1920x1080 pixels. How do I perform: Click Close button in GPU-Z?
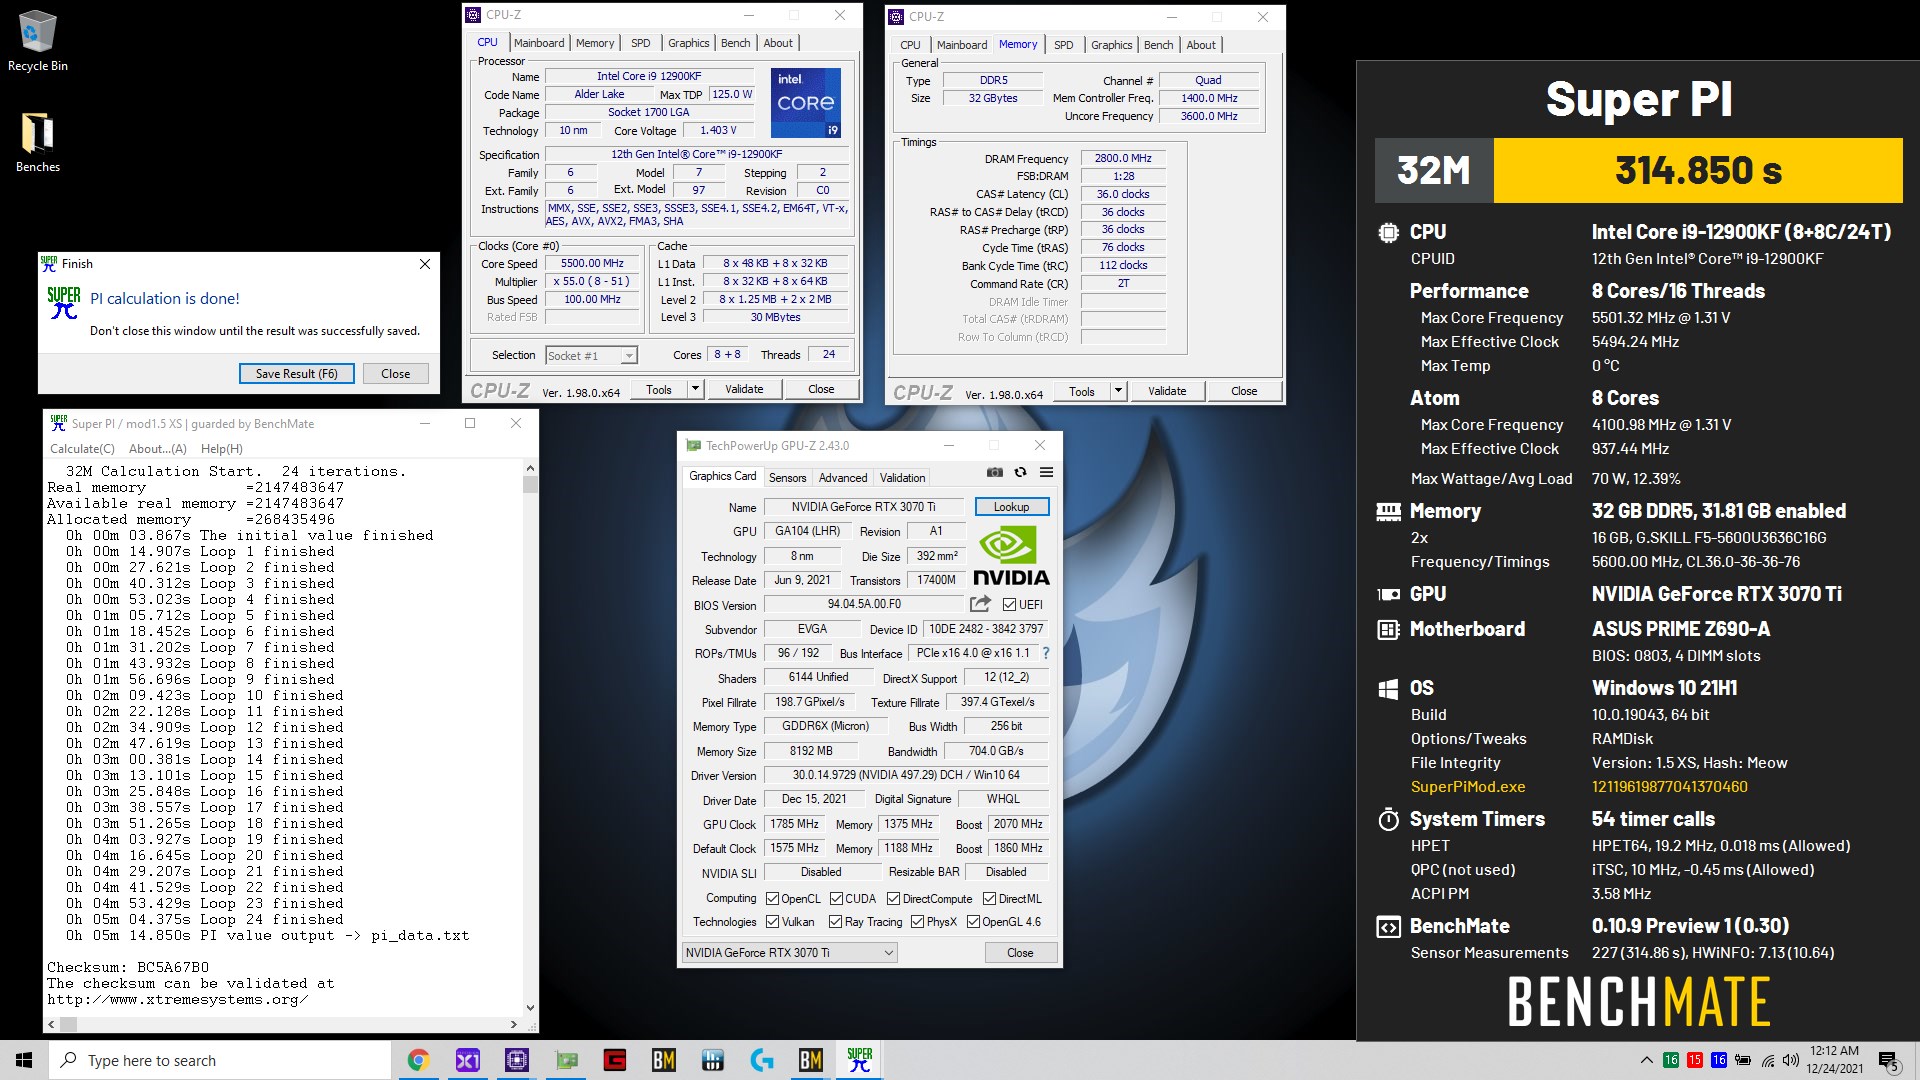tap(1020, 953)
